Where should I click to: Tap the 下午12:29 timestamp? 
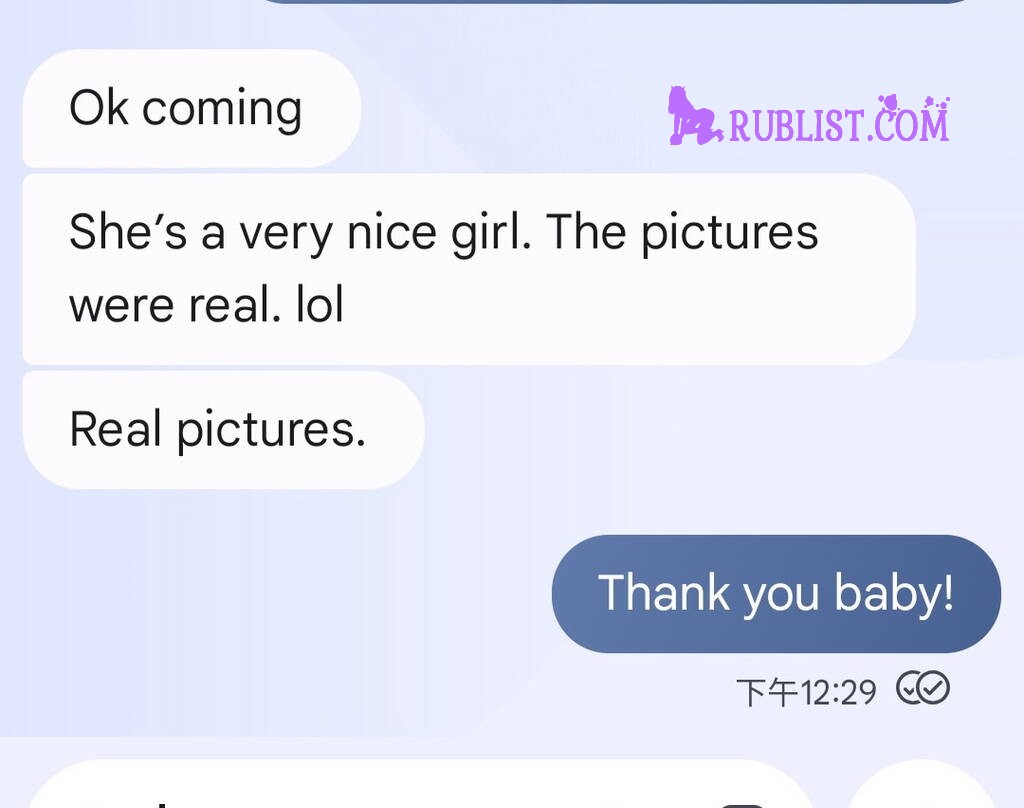[806, 692]
